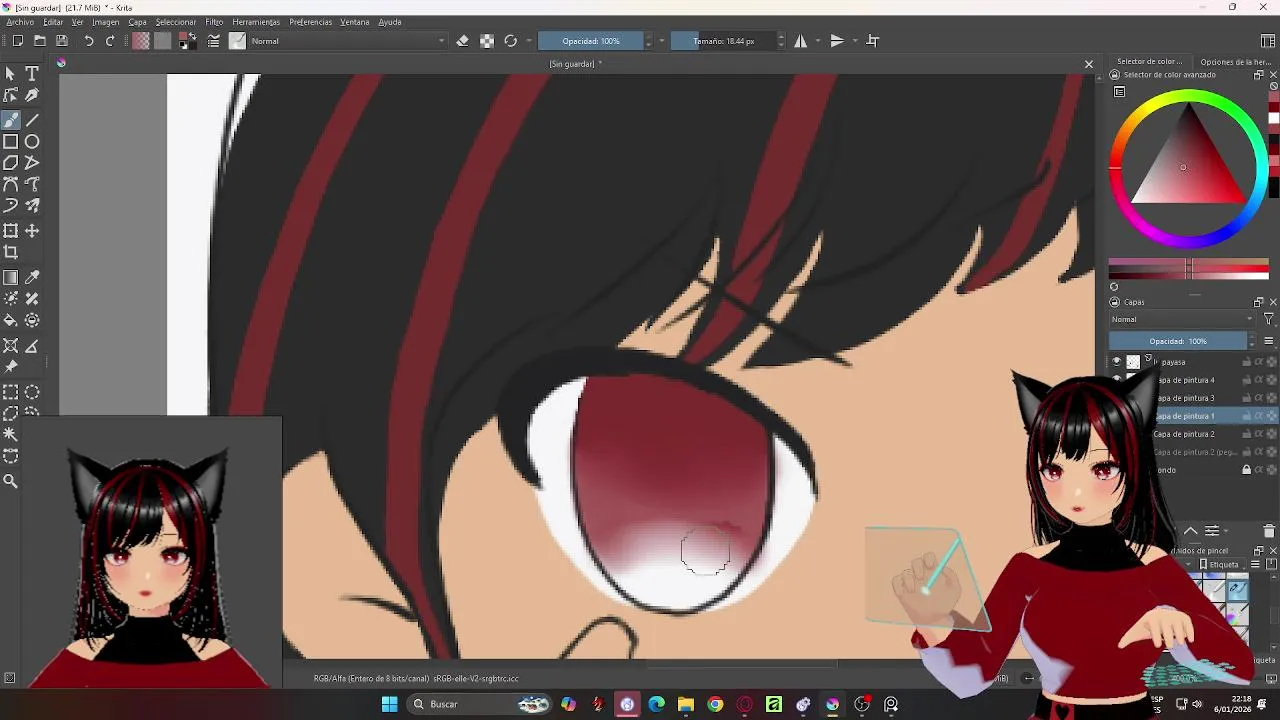Viewport: 1280px width, 720px height.
Task: Select the Transform tool
Action: point(11,231)
